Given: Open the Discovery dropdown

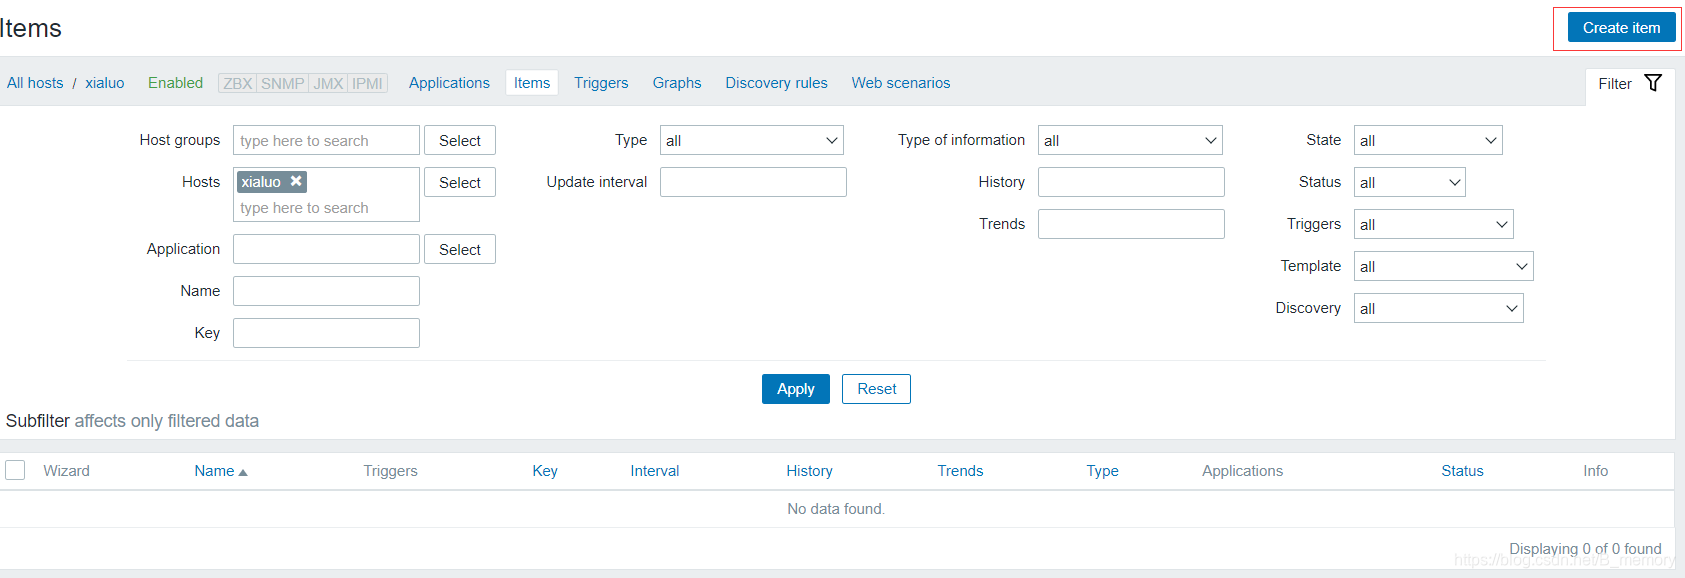Looking at the screenshot, I should pyautogui.click(x=1438, y=308).
